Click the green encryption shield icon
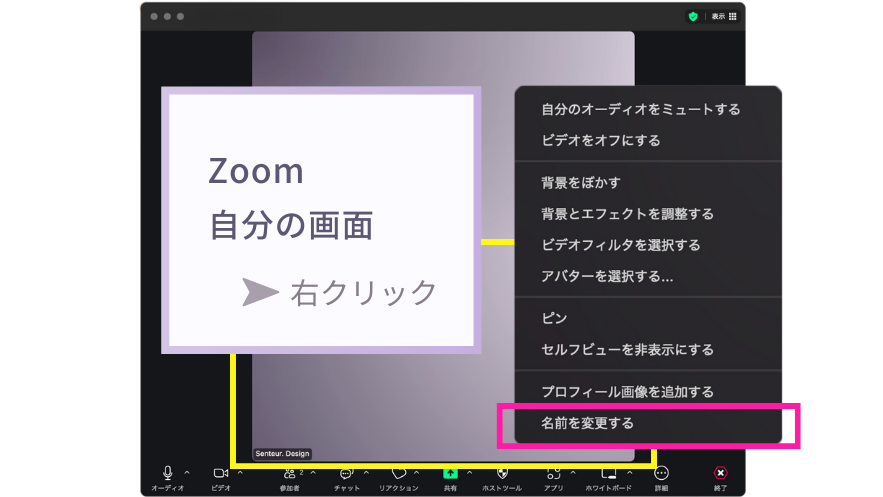The width and height of the screenshot is (883, 497). pyautogui.click(x=693, y=16)
